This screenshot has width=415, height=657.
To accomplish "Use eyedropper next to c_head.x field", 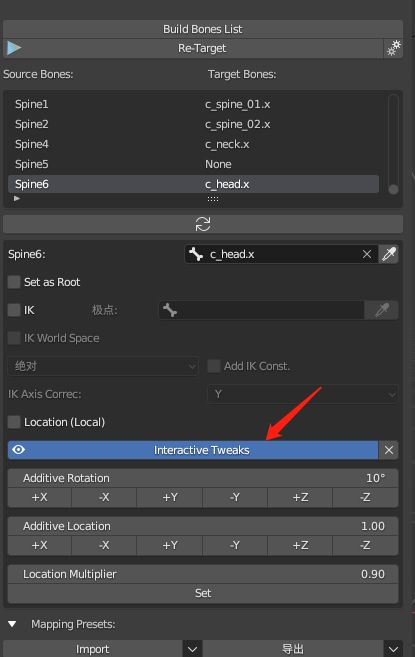I will [x=389, y=254].
